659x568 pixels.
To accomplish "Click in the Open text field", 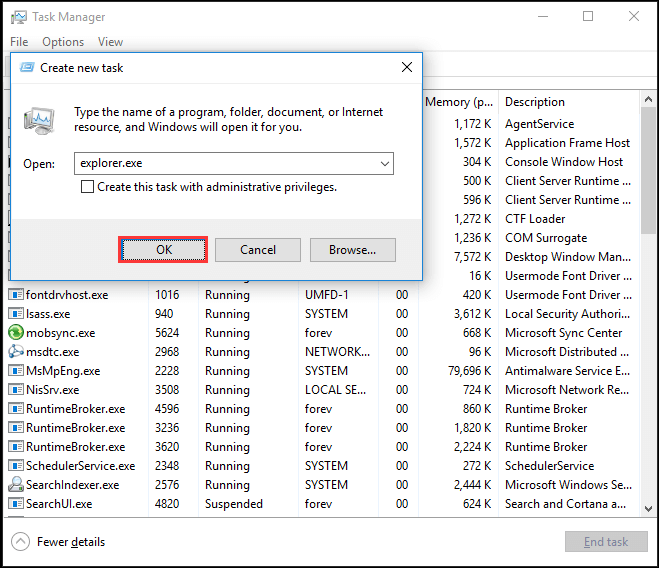I will point(225,163).
